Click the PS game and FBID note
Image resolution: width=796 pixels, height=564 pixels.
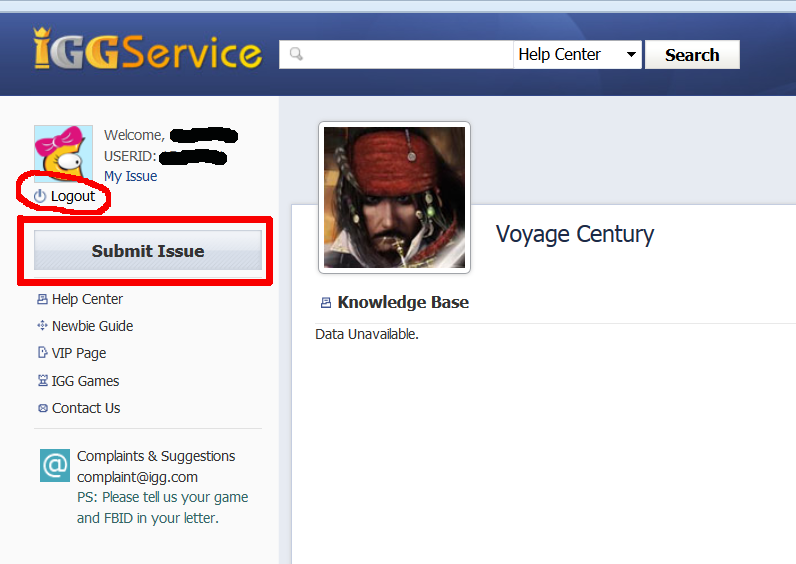162,508
